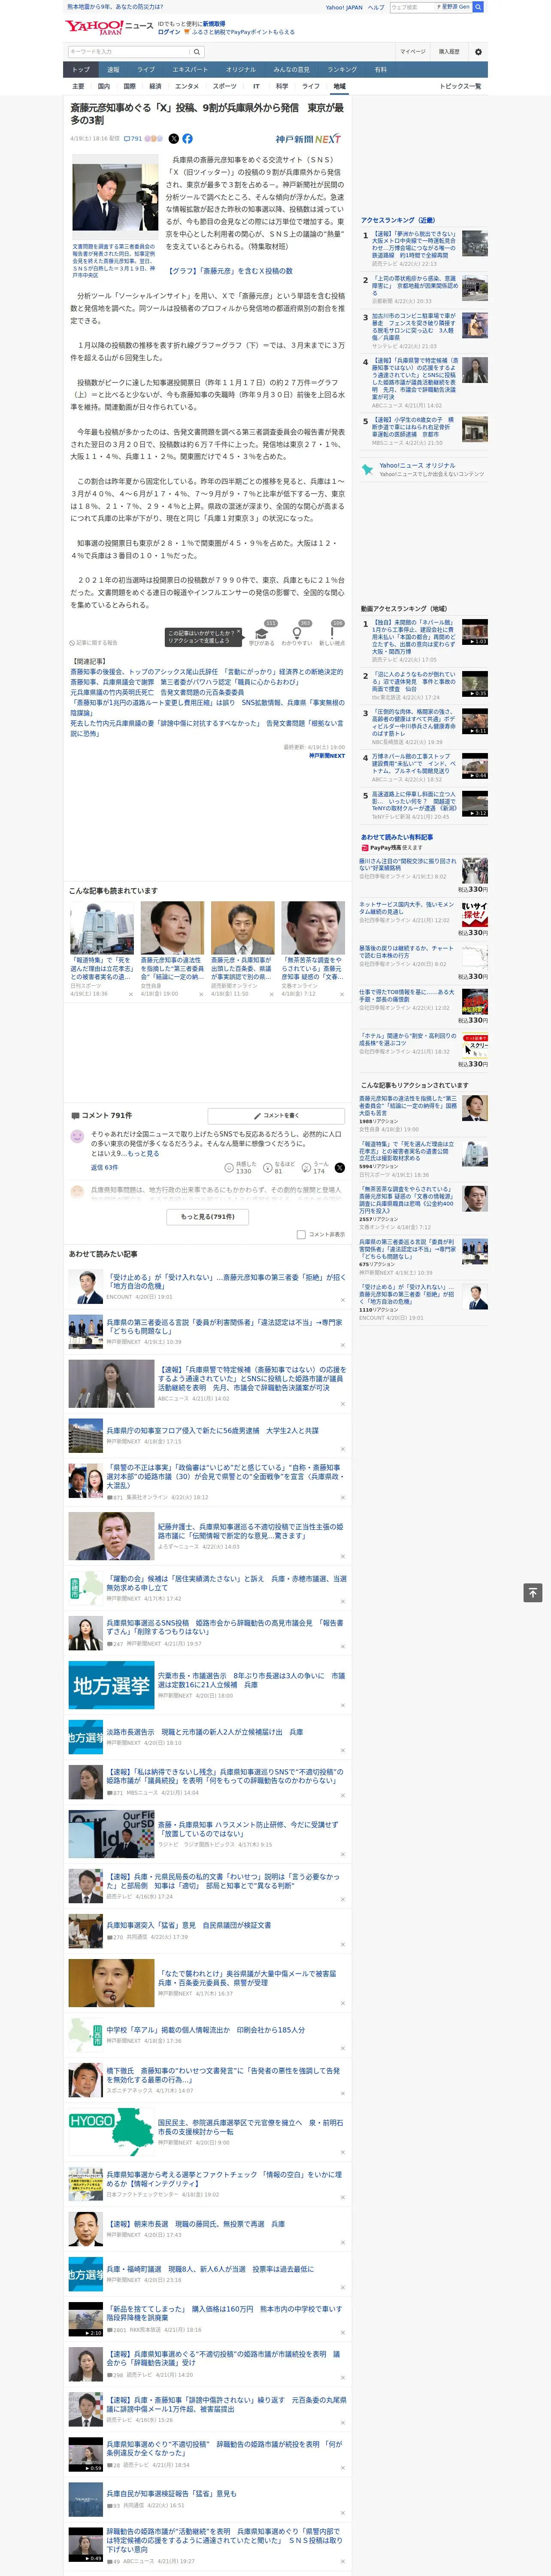
Task: Share comment on X icon
Action: (x=339, y=1167)
